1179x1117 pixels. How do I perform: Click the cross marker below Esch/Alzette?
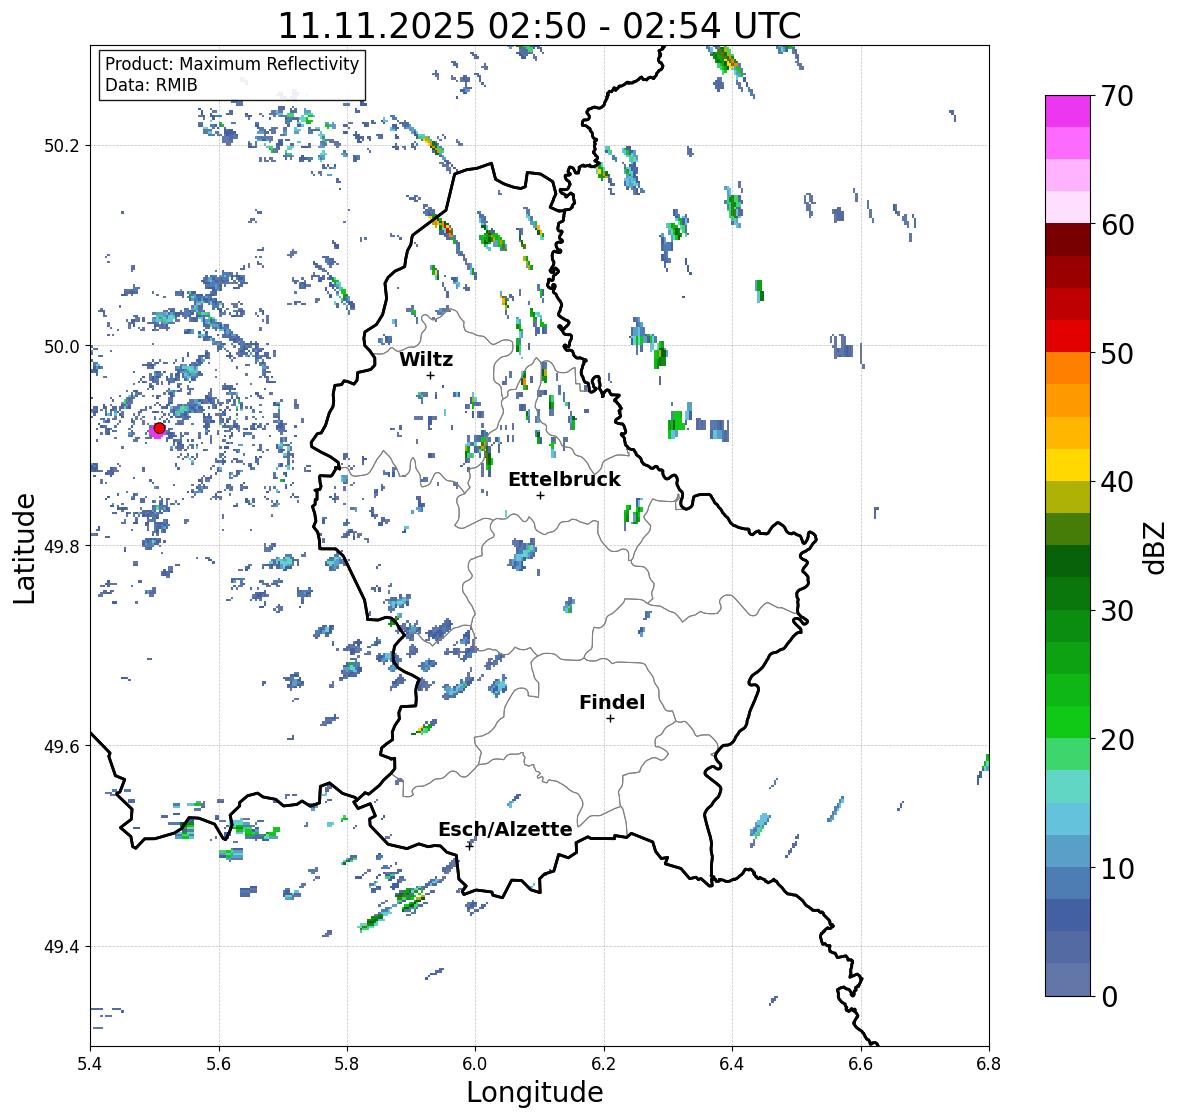(470, 846)
